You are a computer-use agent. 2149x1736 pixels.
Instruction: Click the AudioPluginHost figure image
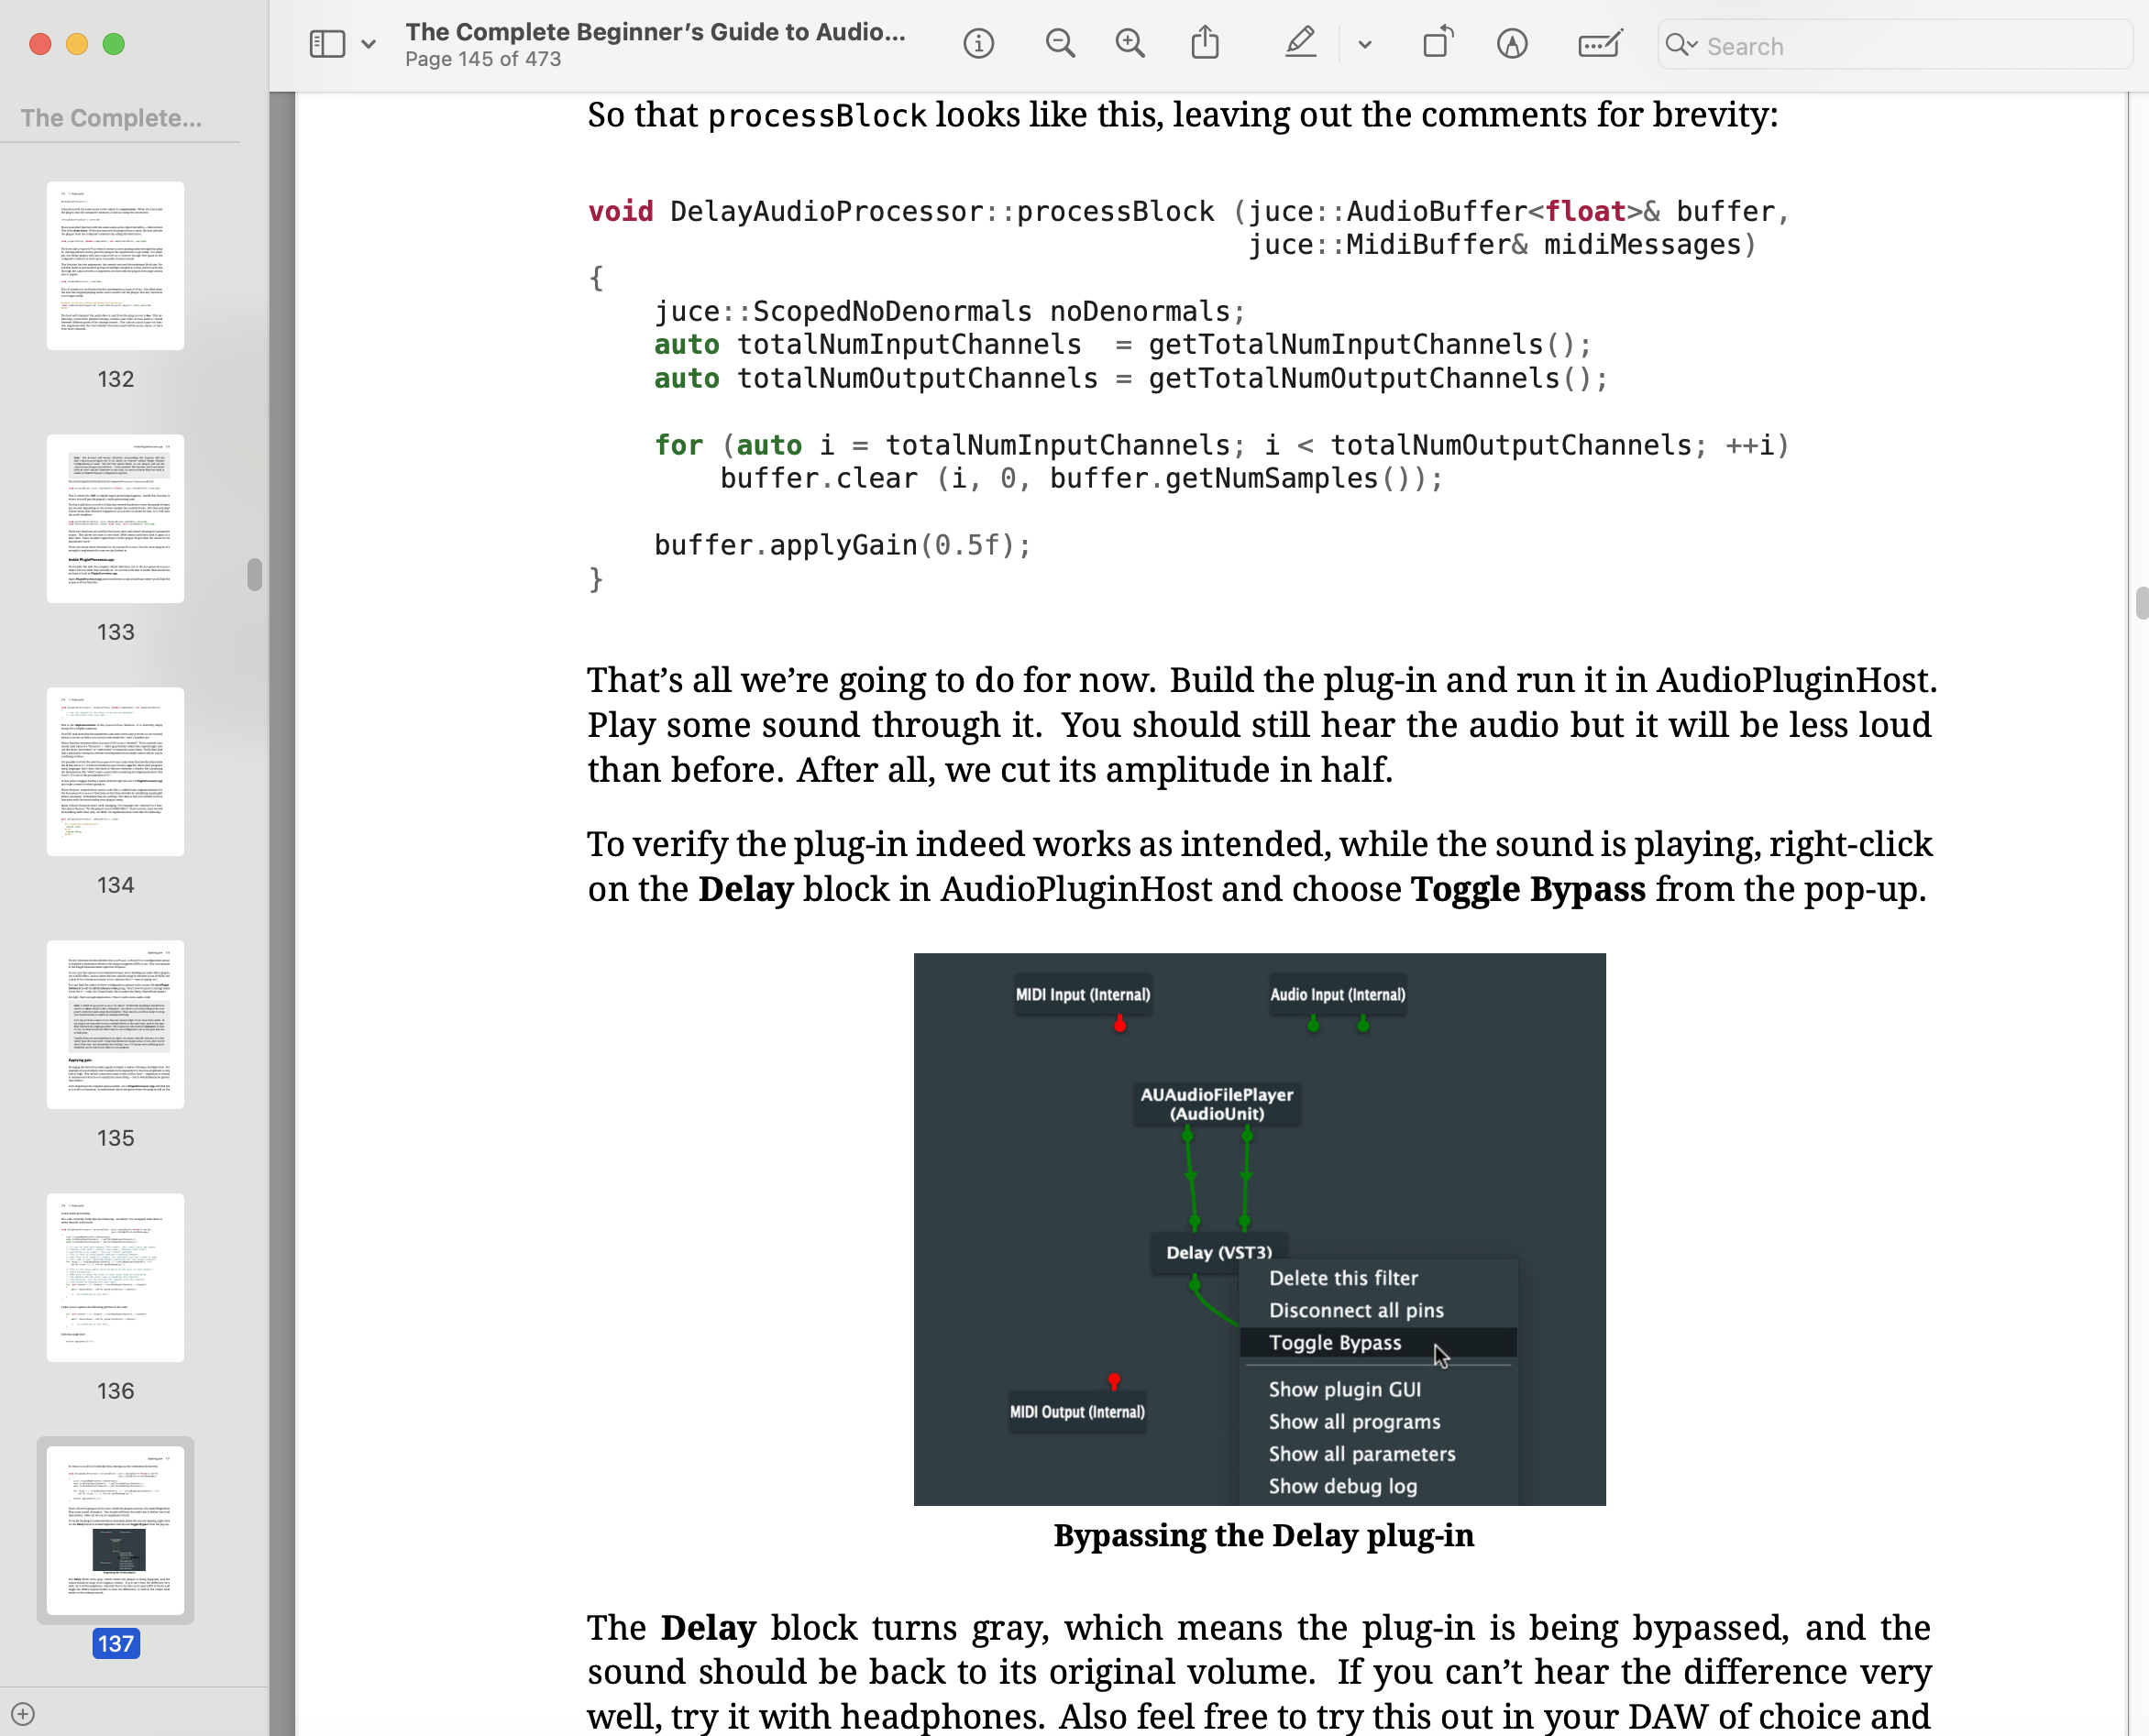[1259, 1229]
